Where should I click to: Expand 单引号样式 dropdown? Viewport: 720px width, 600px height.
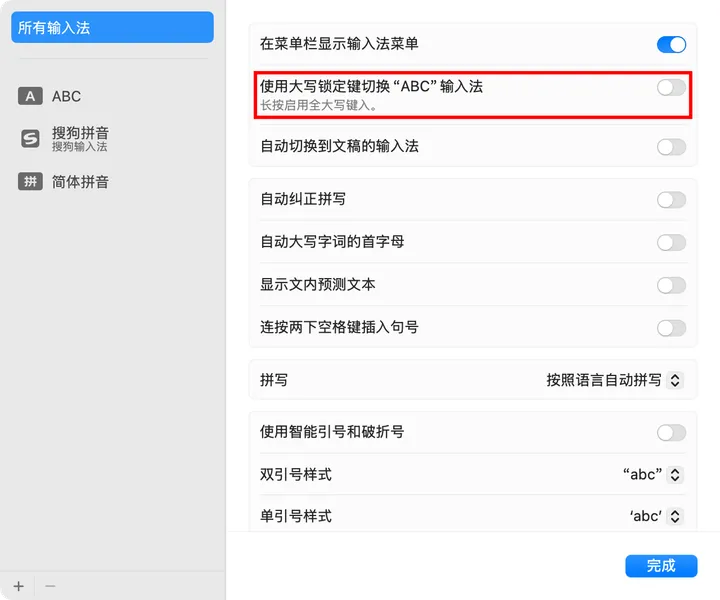tap(655, 517)
